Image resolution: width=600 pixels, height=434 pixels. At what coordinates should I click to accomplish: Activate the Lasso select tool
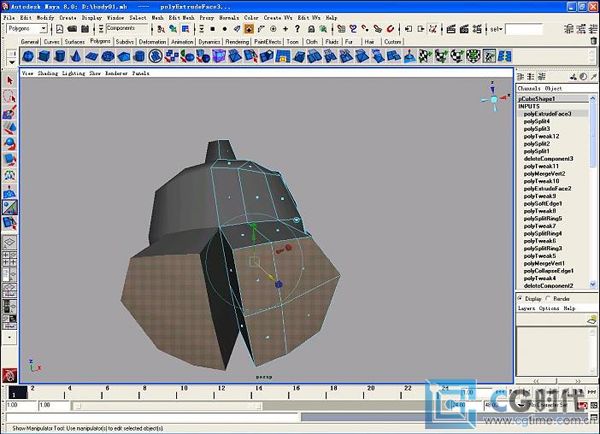point(10,96)
